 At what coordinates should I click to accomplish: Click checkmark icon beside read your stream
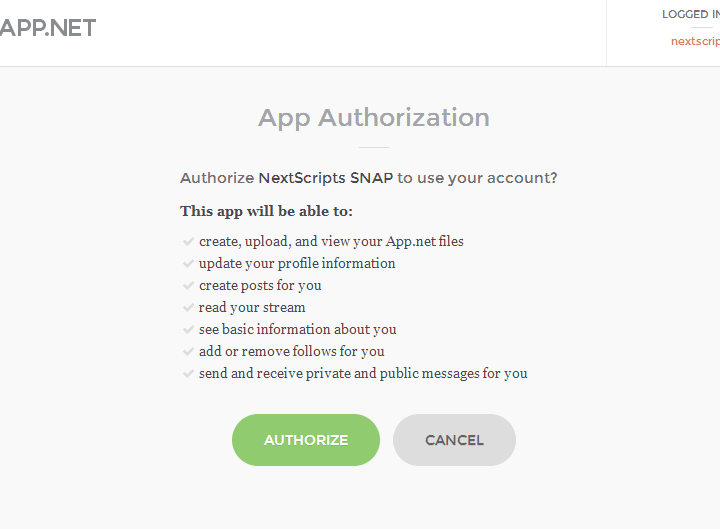click(x=188, y=308)
